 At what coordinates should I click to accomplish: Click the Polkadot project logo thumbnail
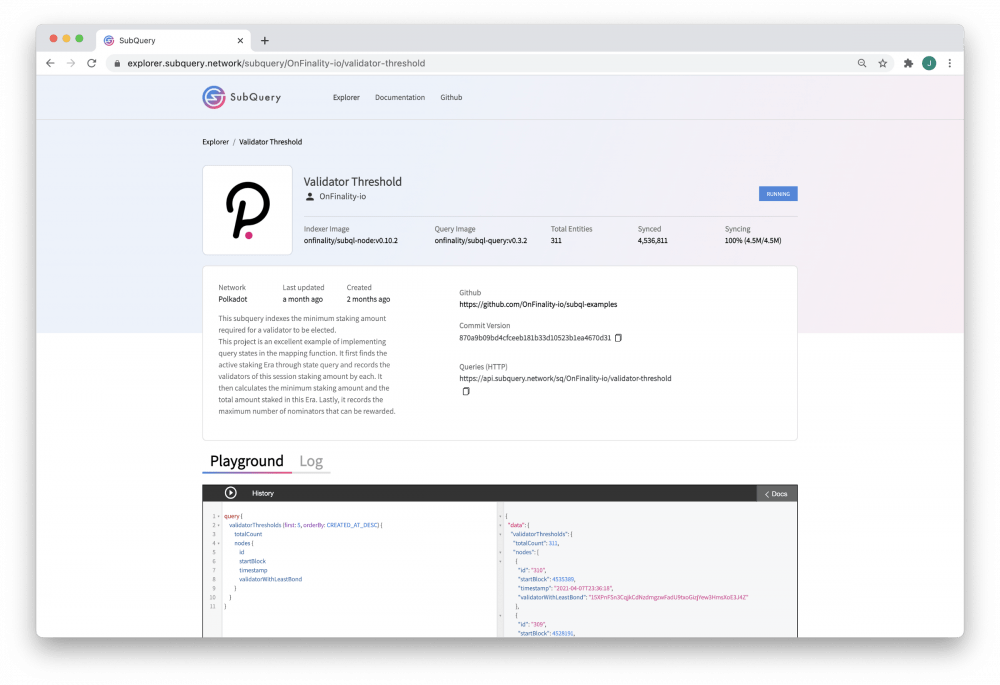(247, 210)
